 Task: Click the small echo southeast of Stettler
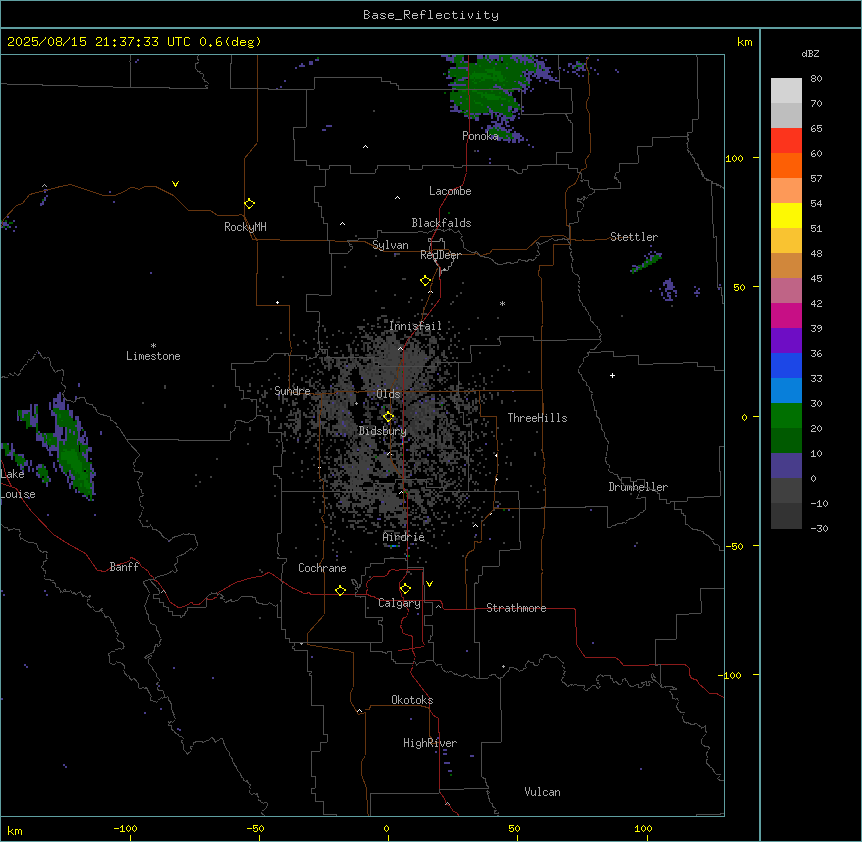[x=668, y=289]
